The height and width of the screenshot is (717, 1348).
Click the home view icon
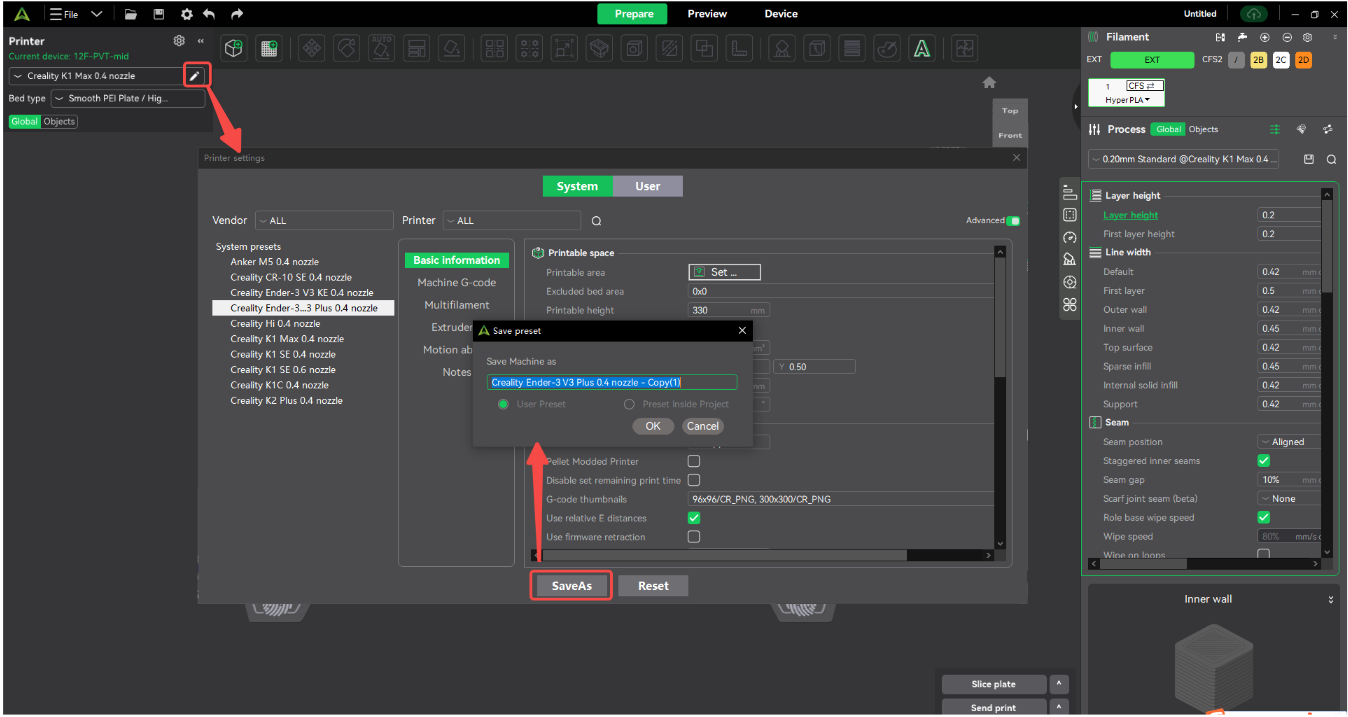coord(989,82)
